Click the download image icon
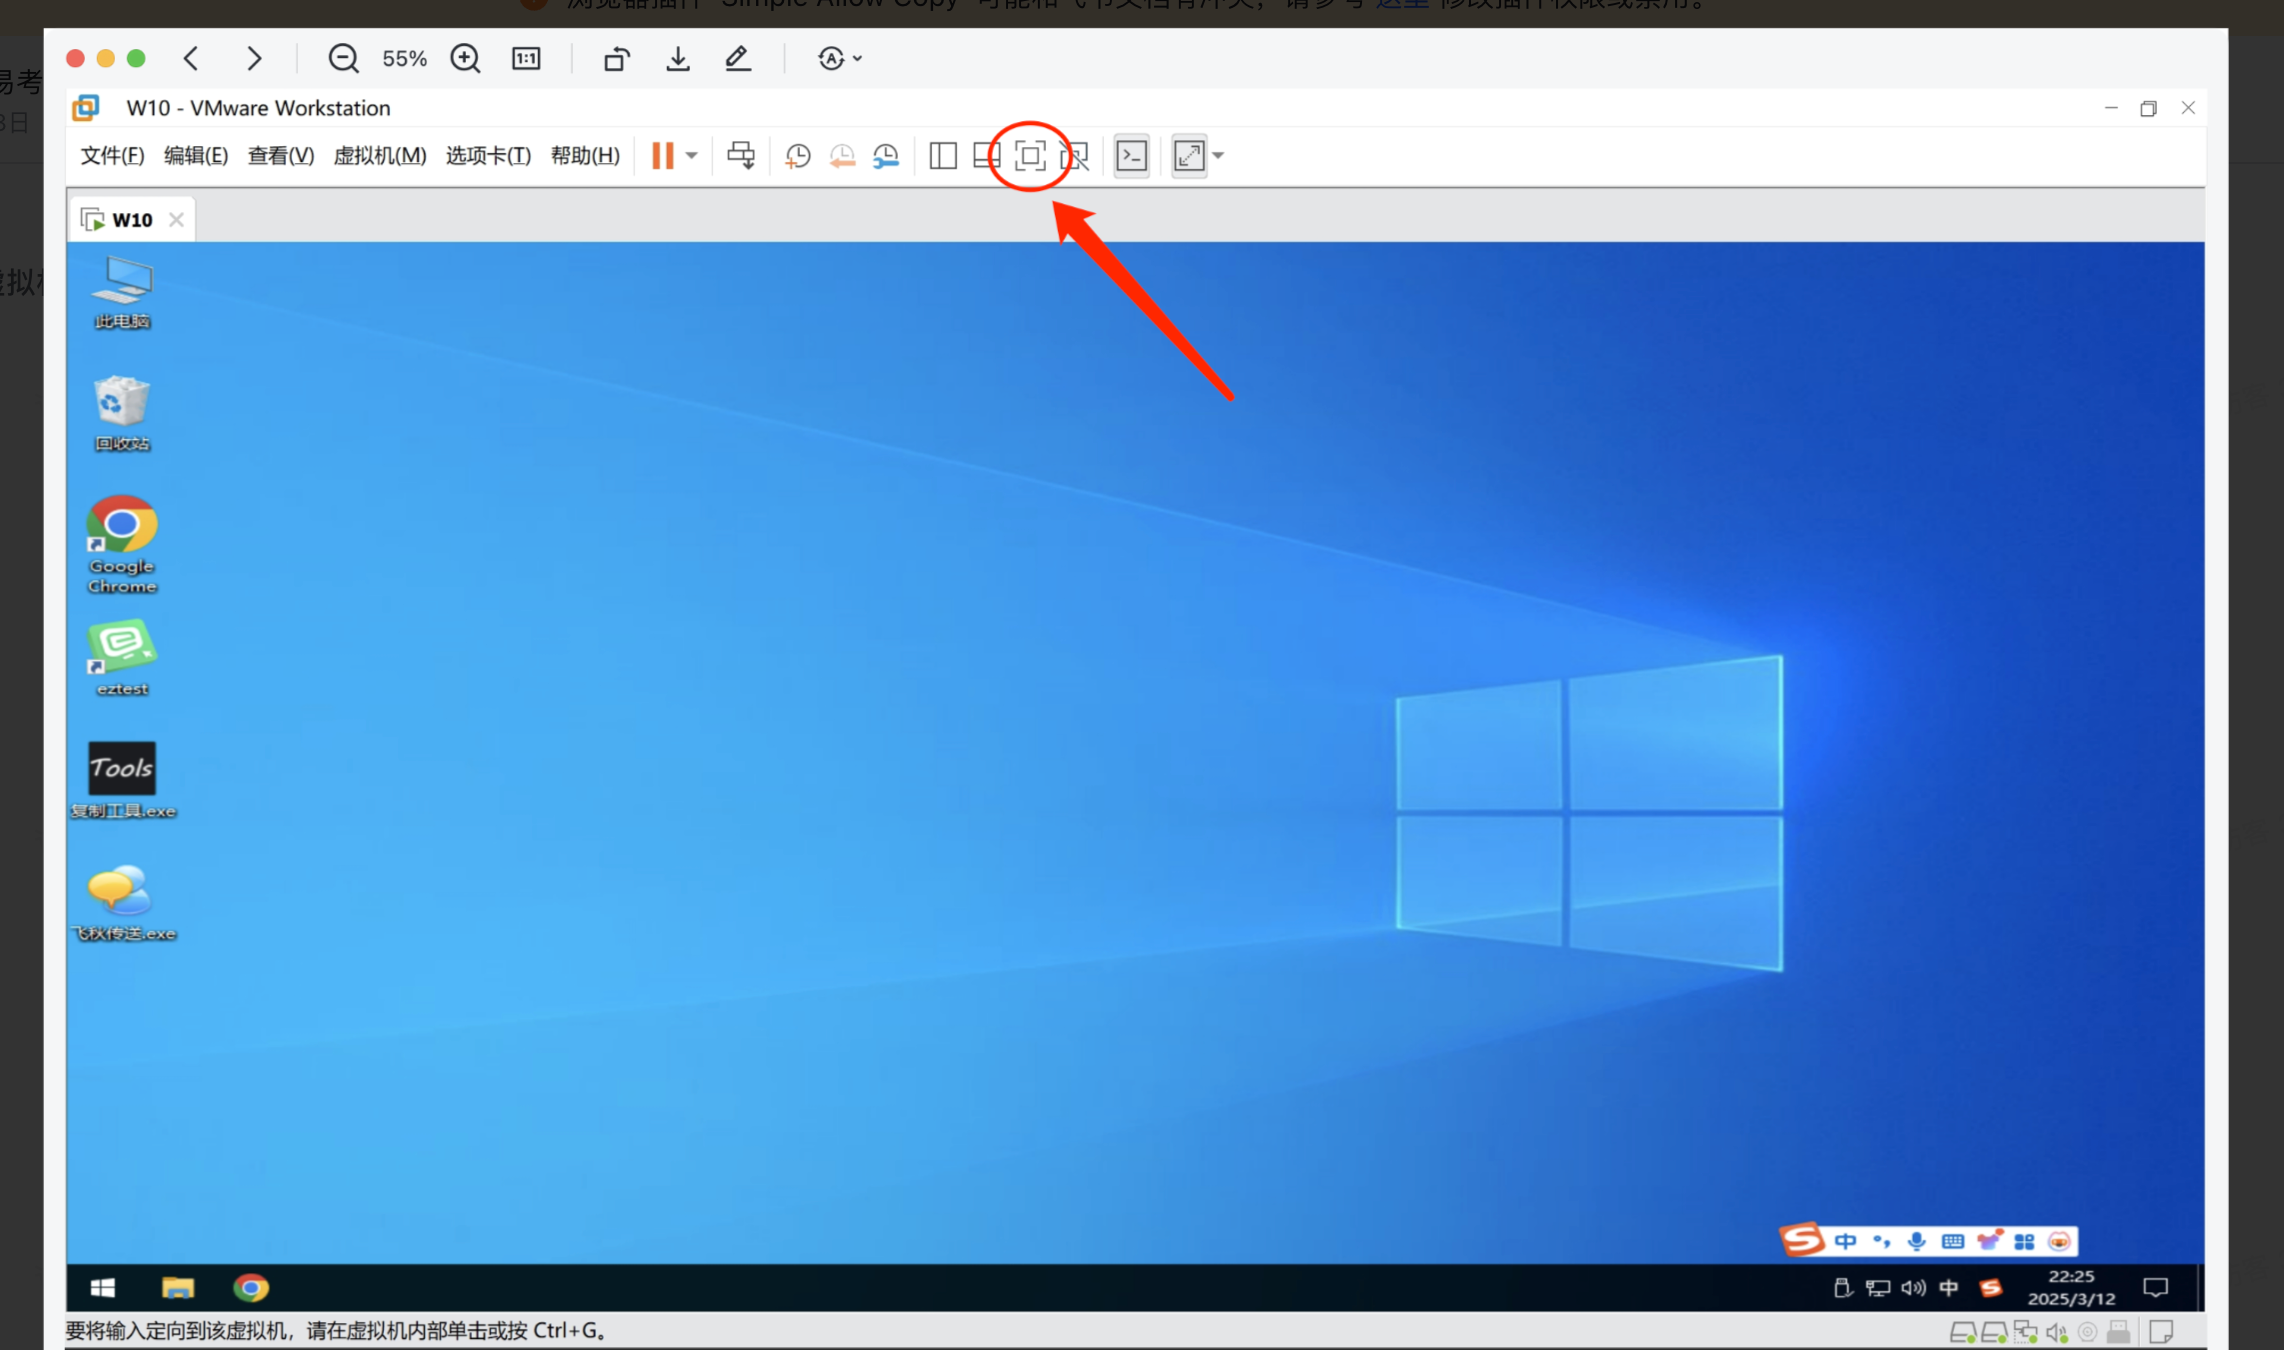The width and height of the screenshot is (2284, 1350). [678, 59]
